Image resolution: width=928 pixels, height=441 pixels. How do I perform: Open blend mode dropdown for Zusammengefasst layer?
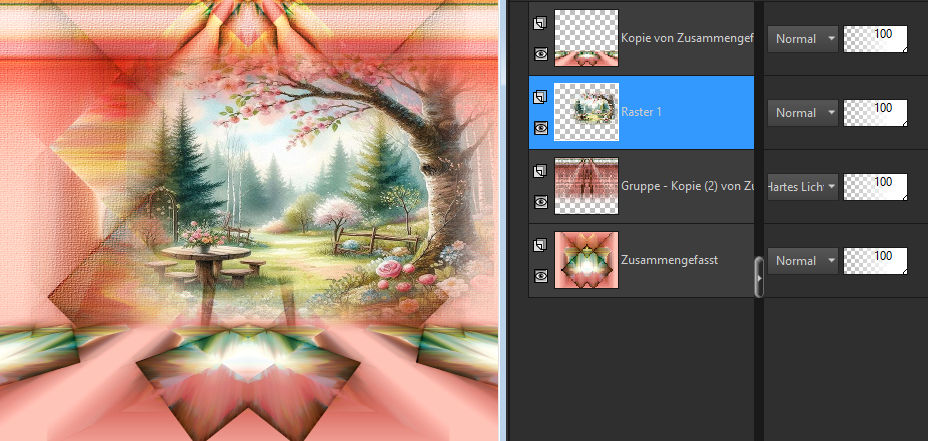click(x=803, y=260)
